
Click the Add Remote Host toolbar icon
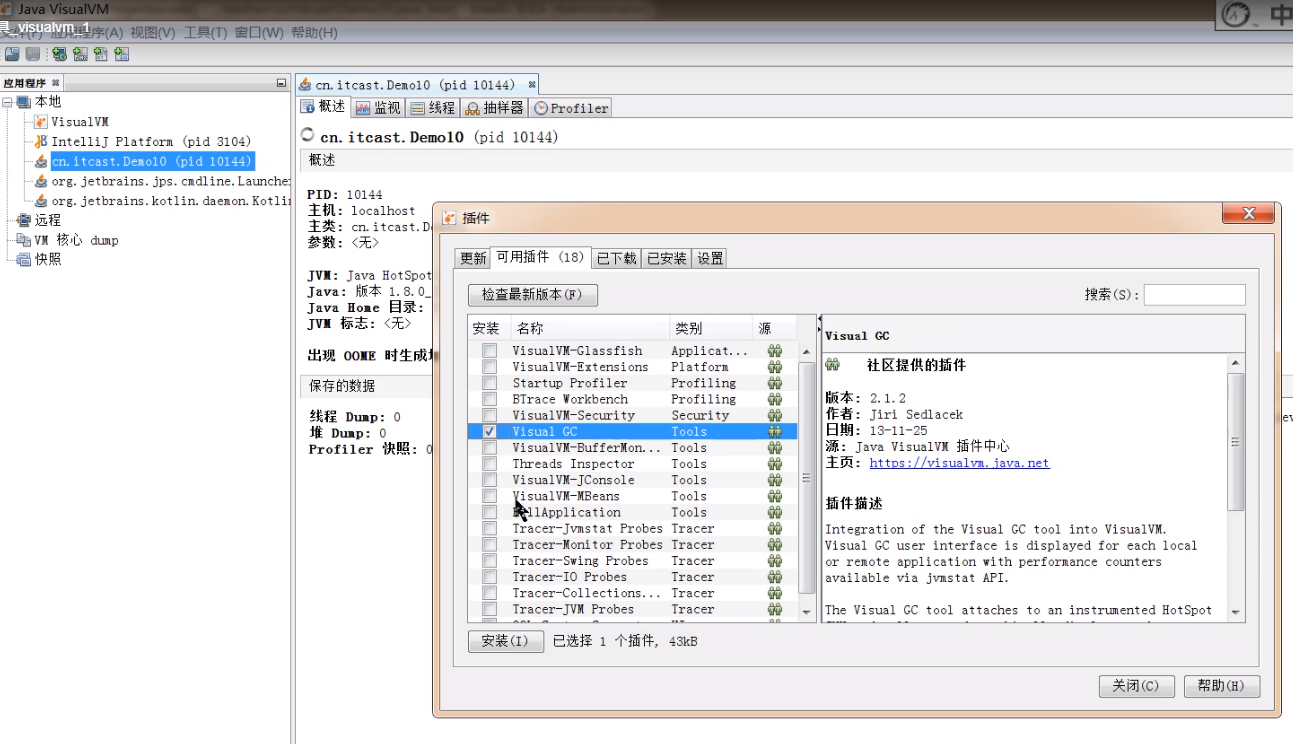60,54
